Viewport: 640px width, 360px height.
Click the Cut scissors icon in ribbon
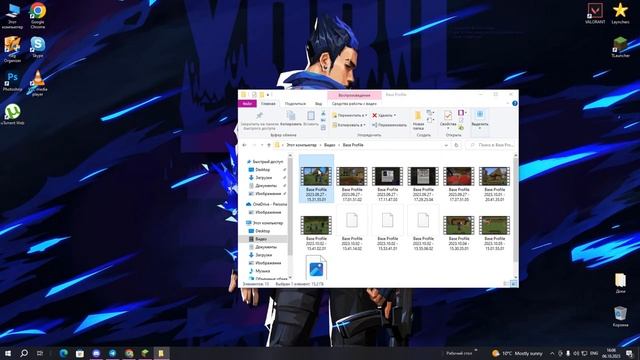[x=323, y=113]
